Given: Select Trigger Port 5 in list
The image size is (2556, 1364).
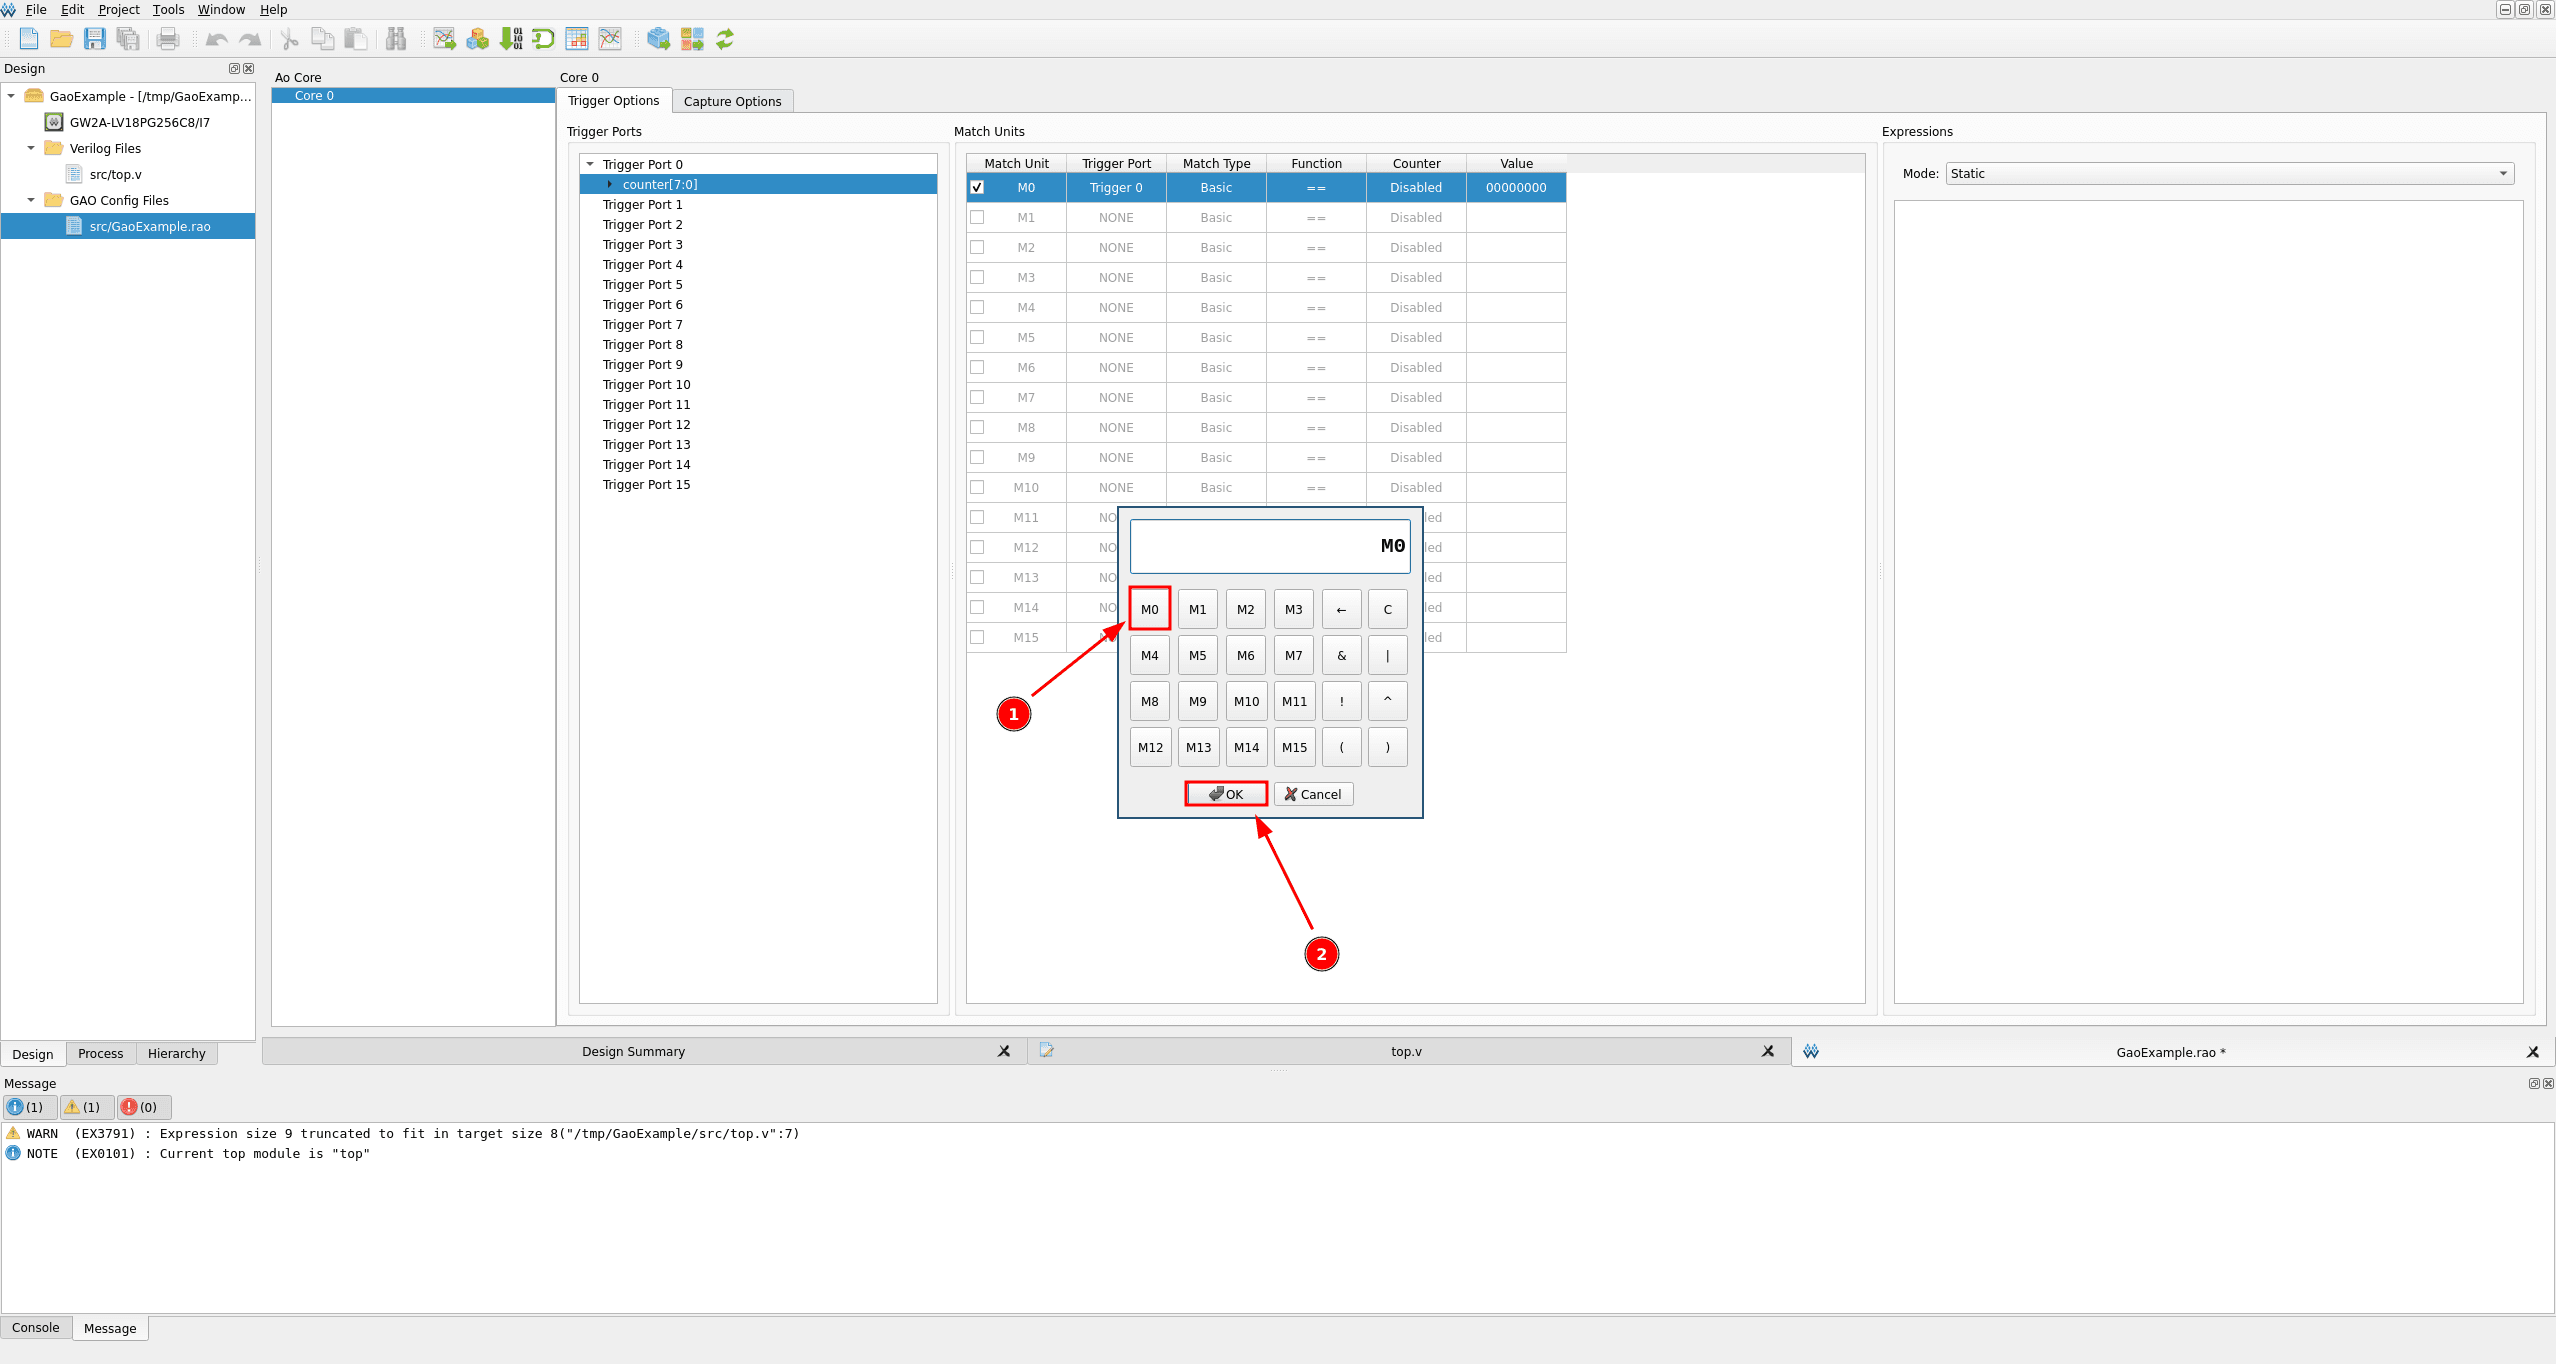Looking at the screenshot, I should pos(642,284).
